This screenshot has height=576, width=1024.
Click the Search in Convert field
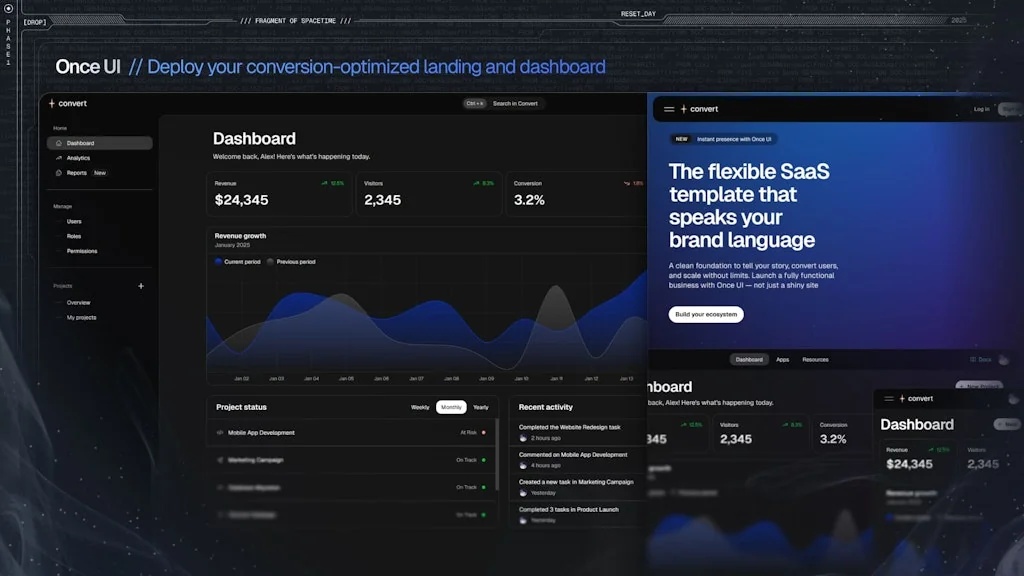click(x=514, y=103)
